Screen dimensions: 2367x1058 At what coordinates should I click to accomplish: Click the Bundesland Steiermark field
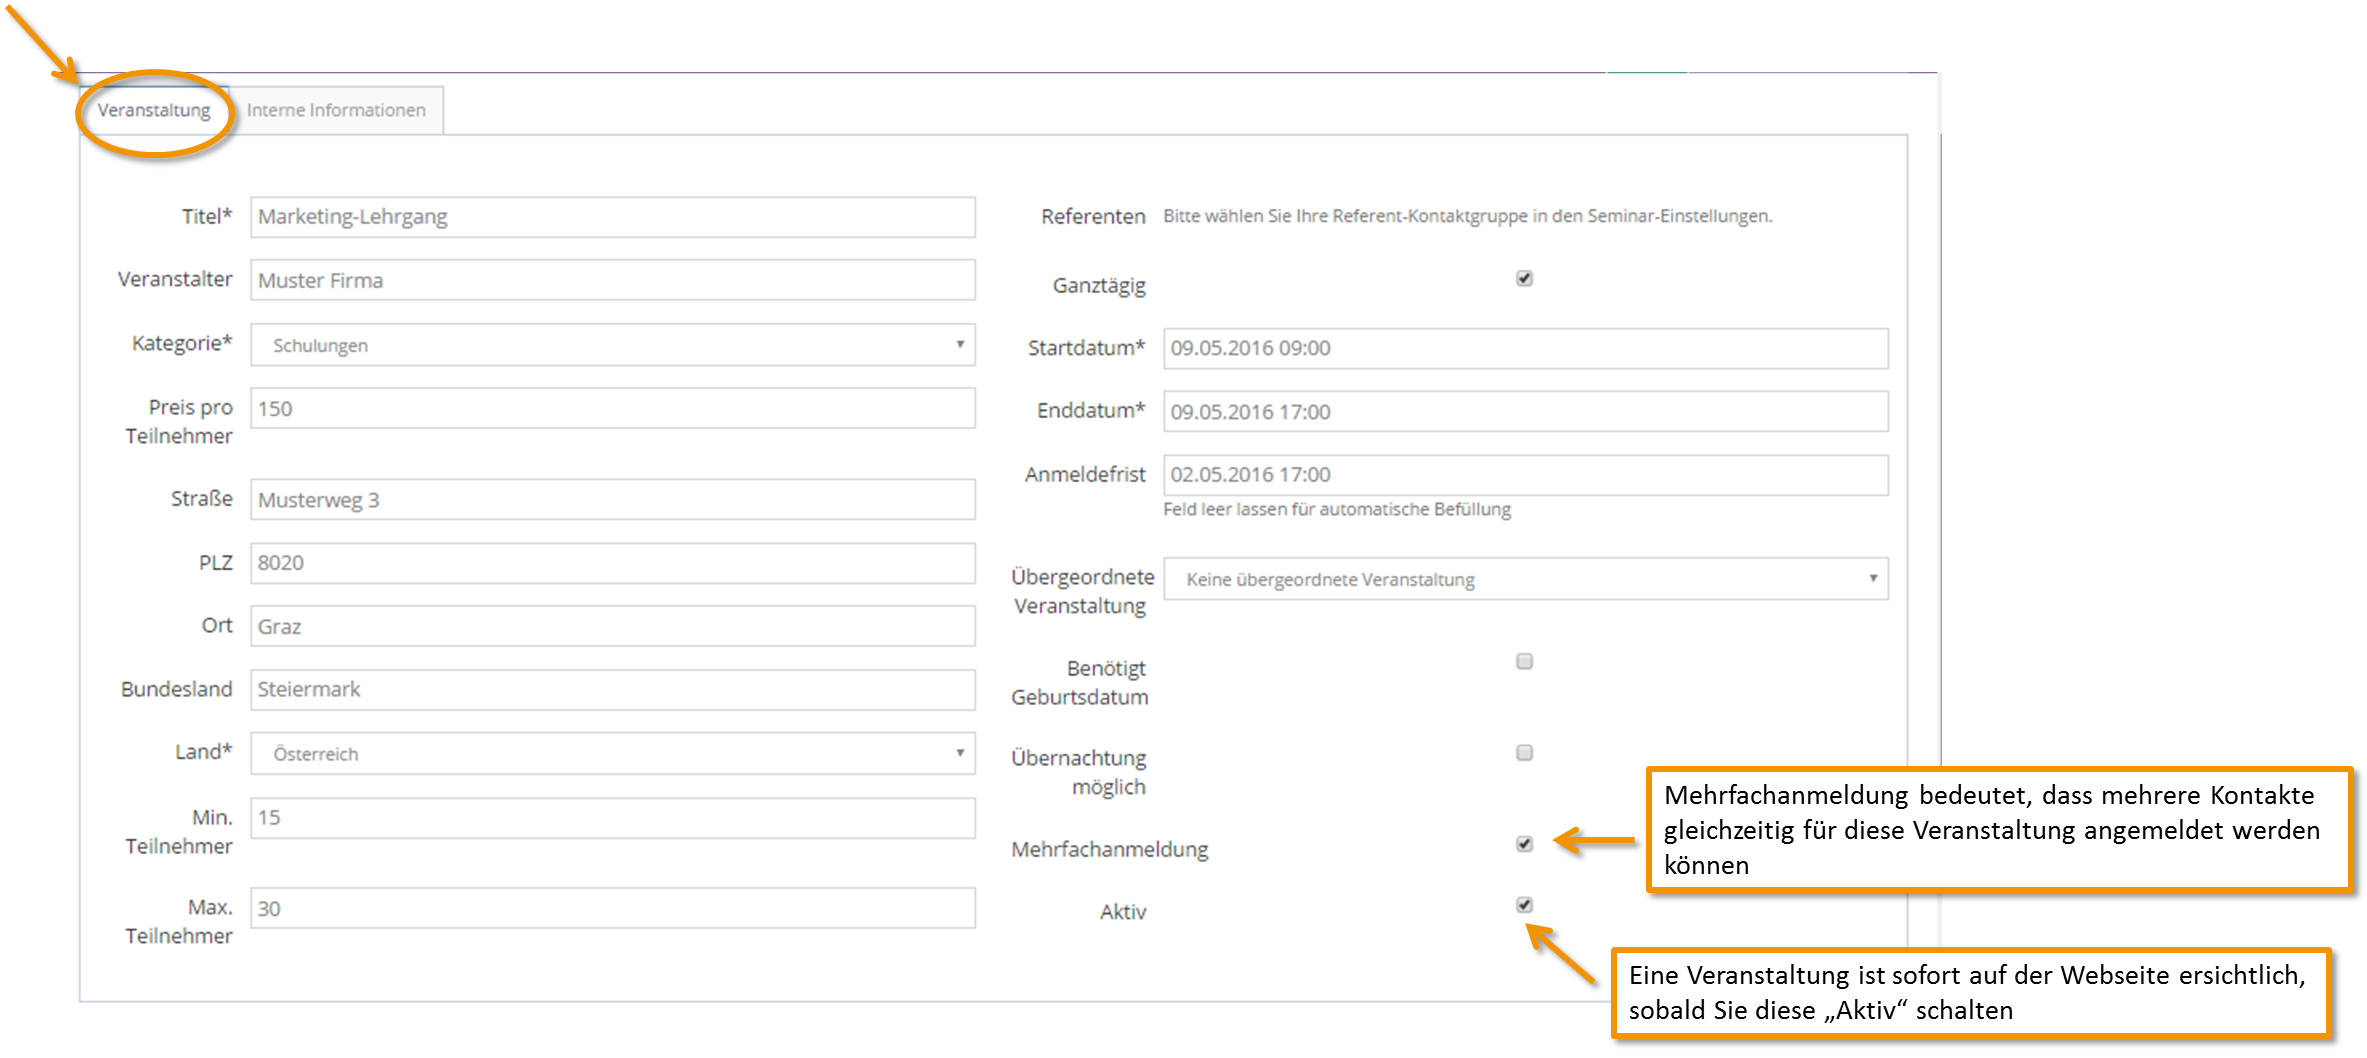612,690
